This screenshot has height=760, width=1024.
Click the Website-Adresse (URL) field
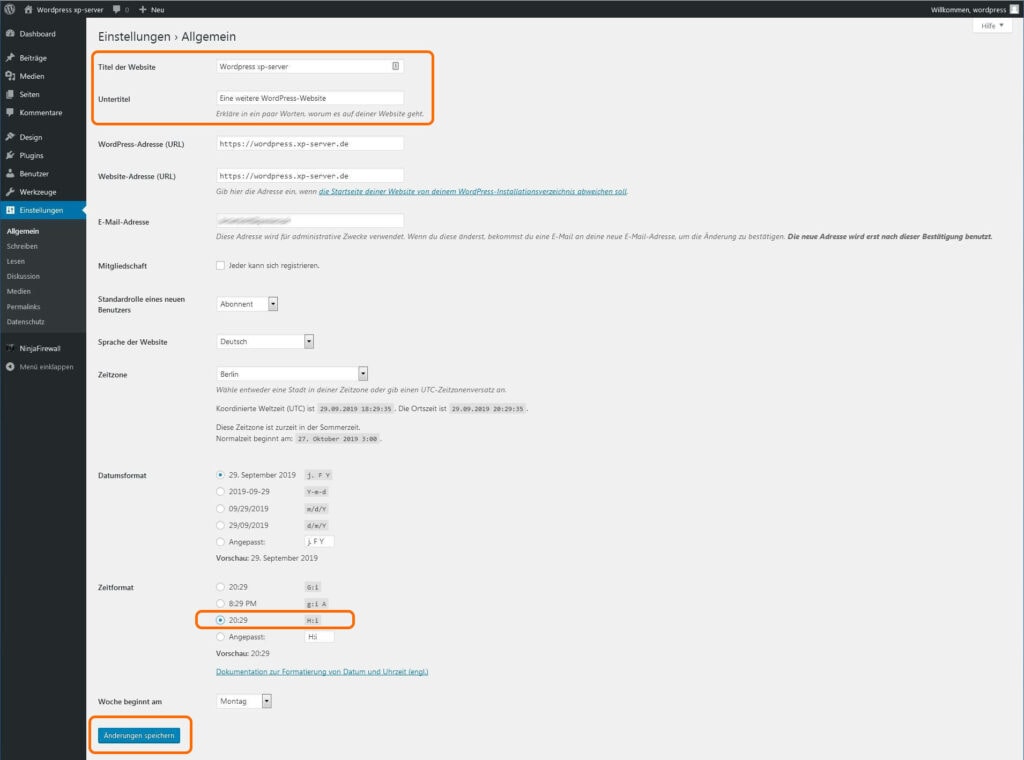310,176
